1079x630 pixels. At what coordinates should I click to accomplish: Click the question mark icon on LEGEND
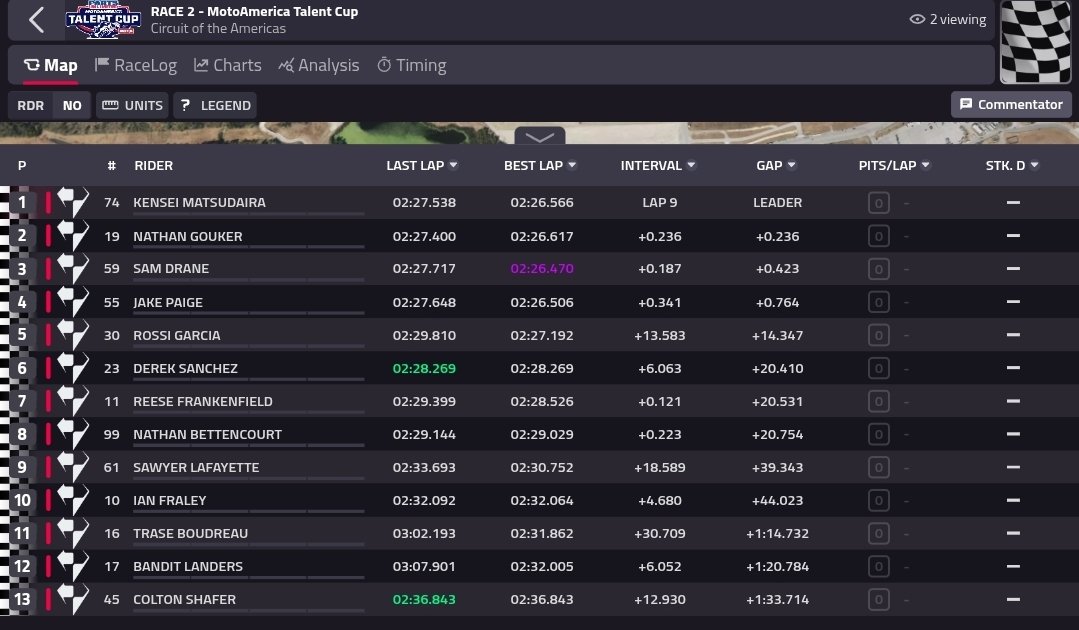[x=185, y=104]
